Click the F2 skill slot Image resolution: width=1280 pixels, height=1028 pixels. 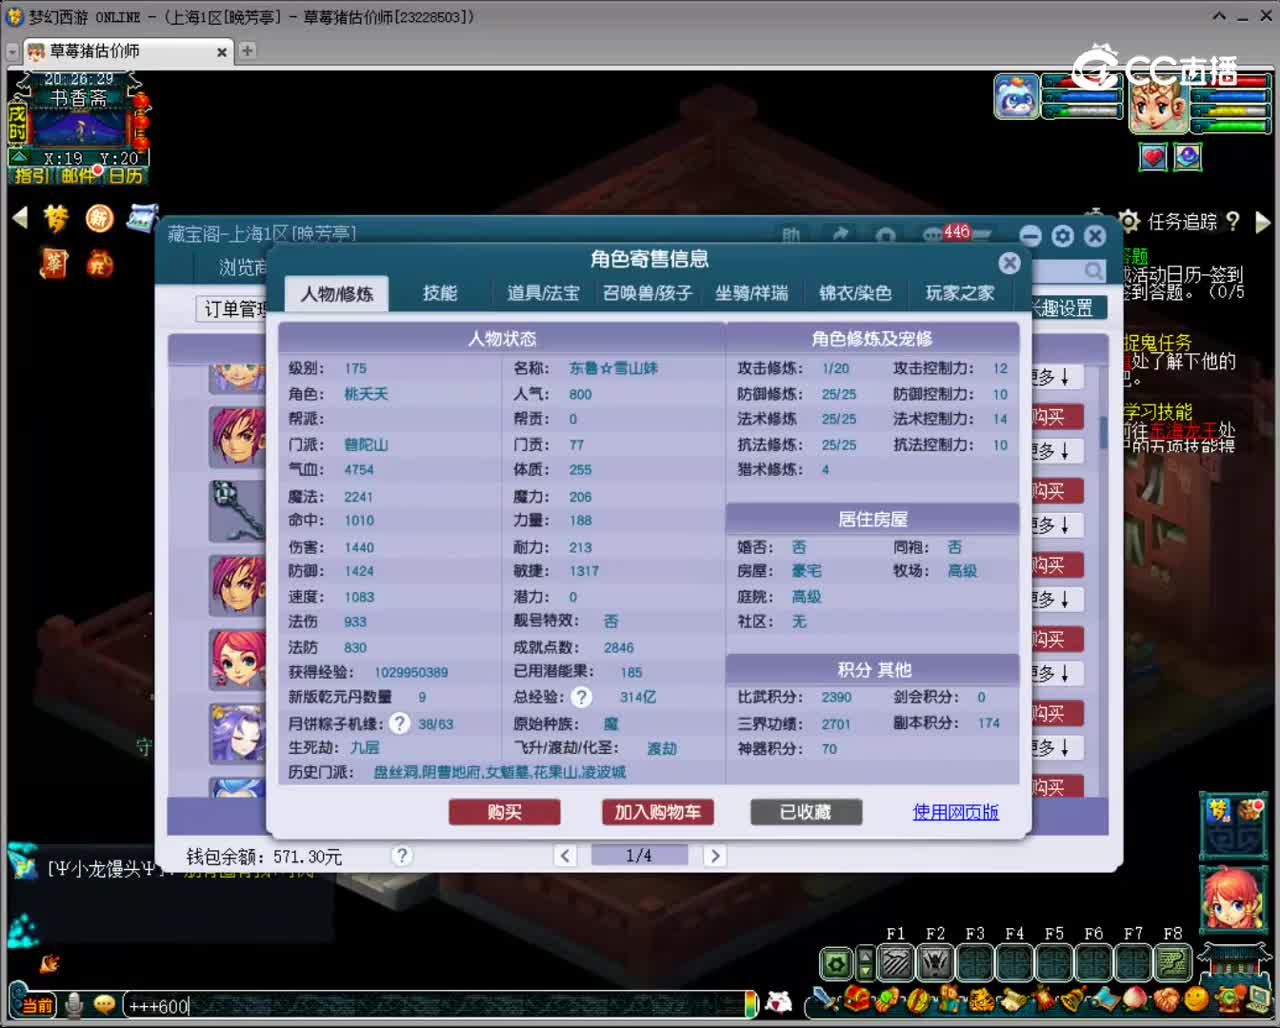pyautogui.click(x=935, y=963)
